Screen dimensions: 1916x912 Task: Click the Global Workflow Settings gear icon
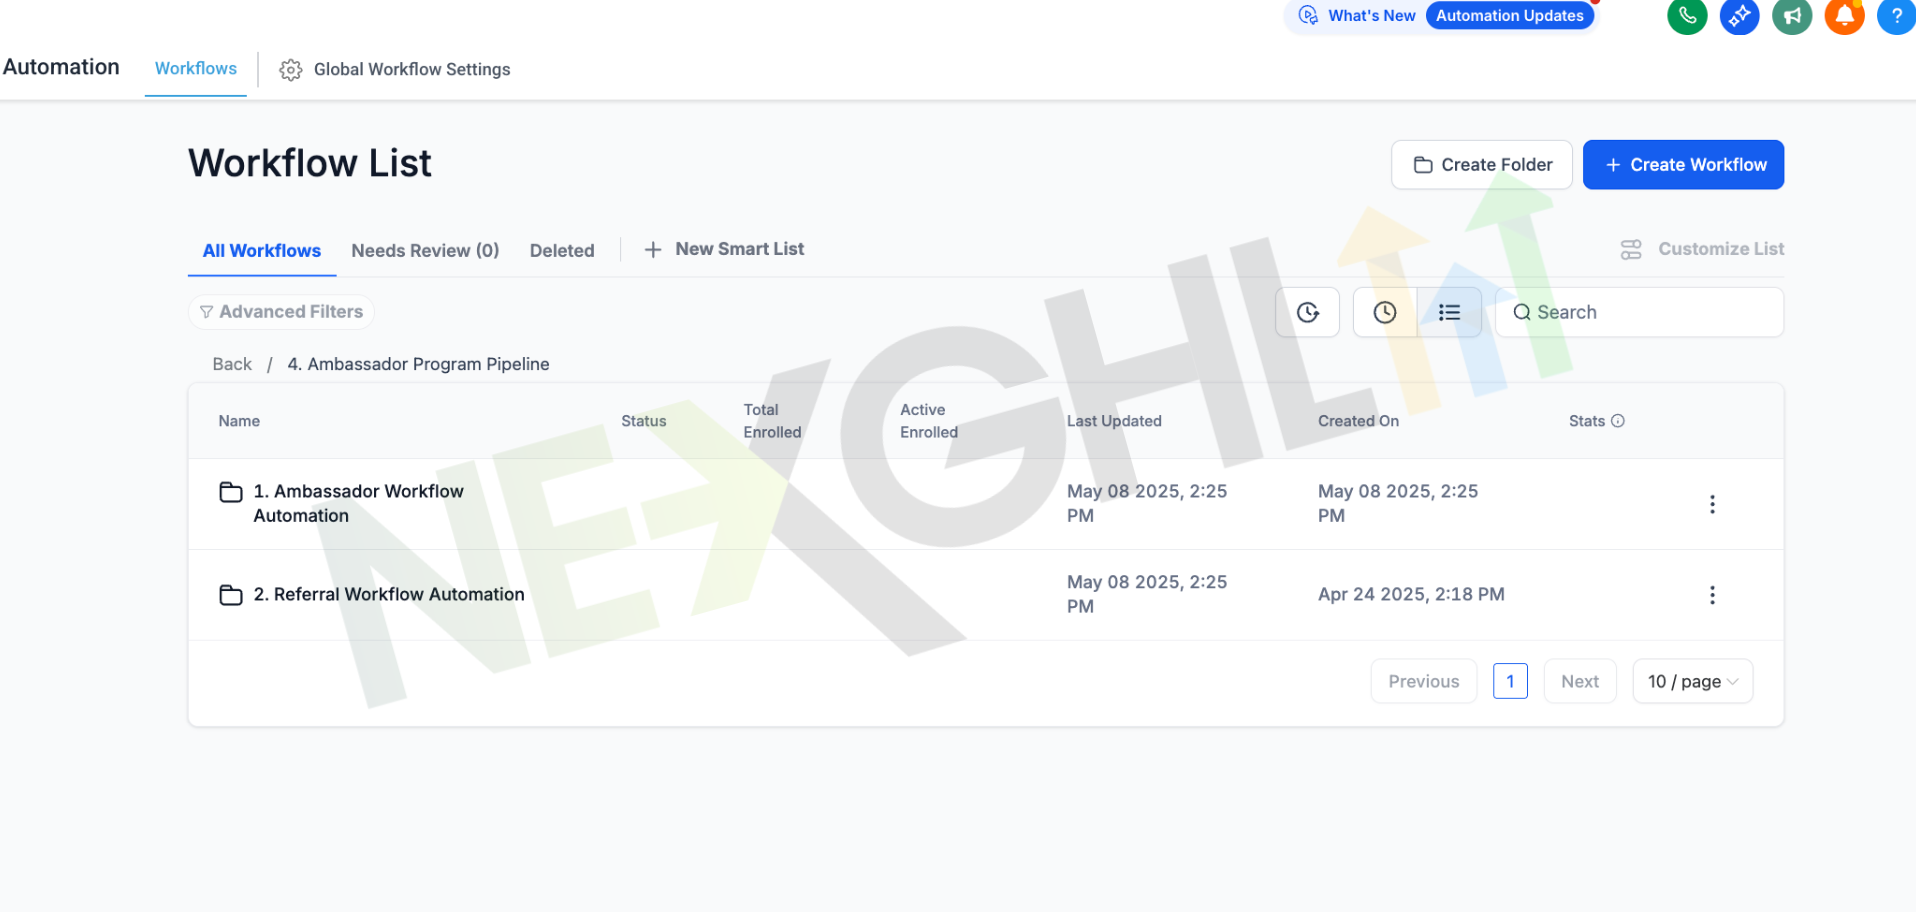click(291, 70)
